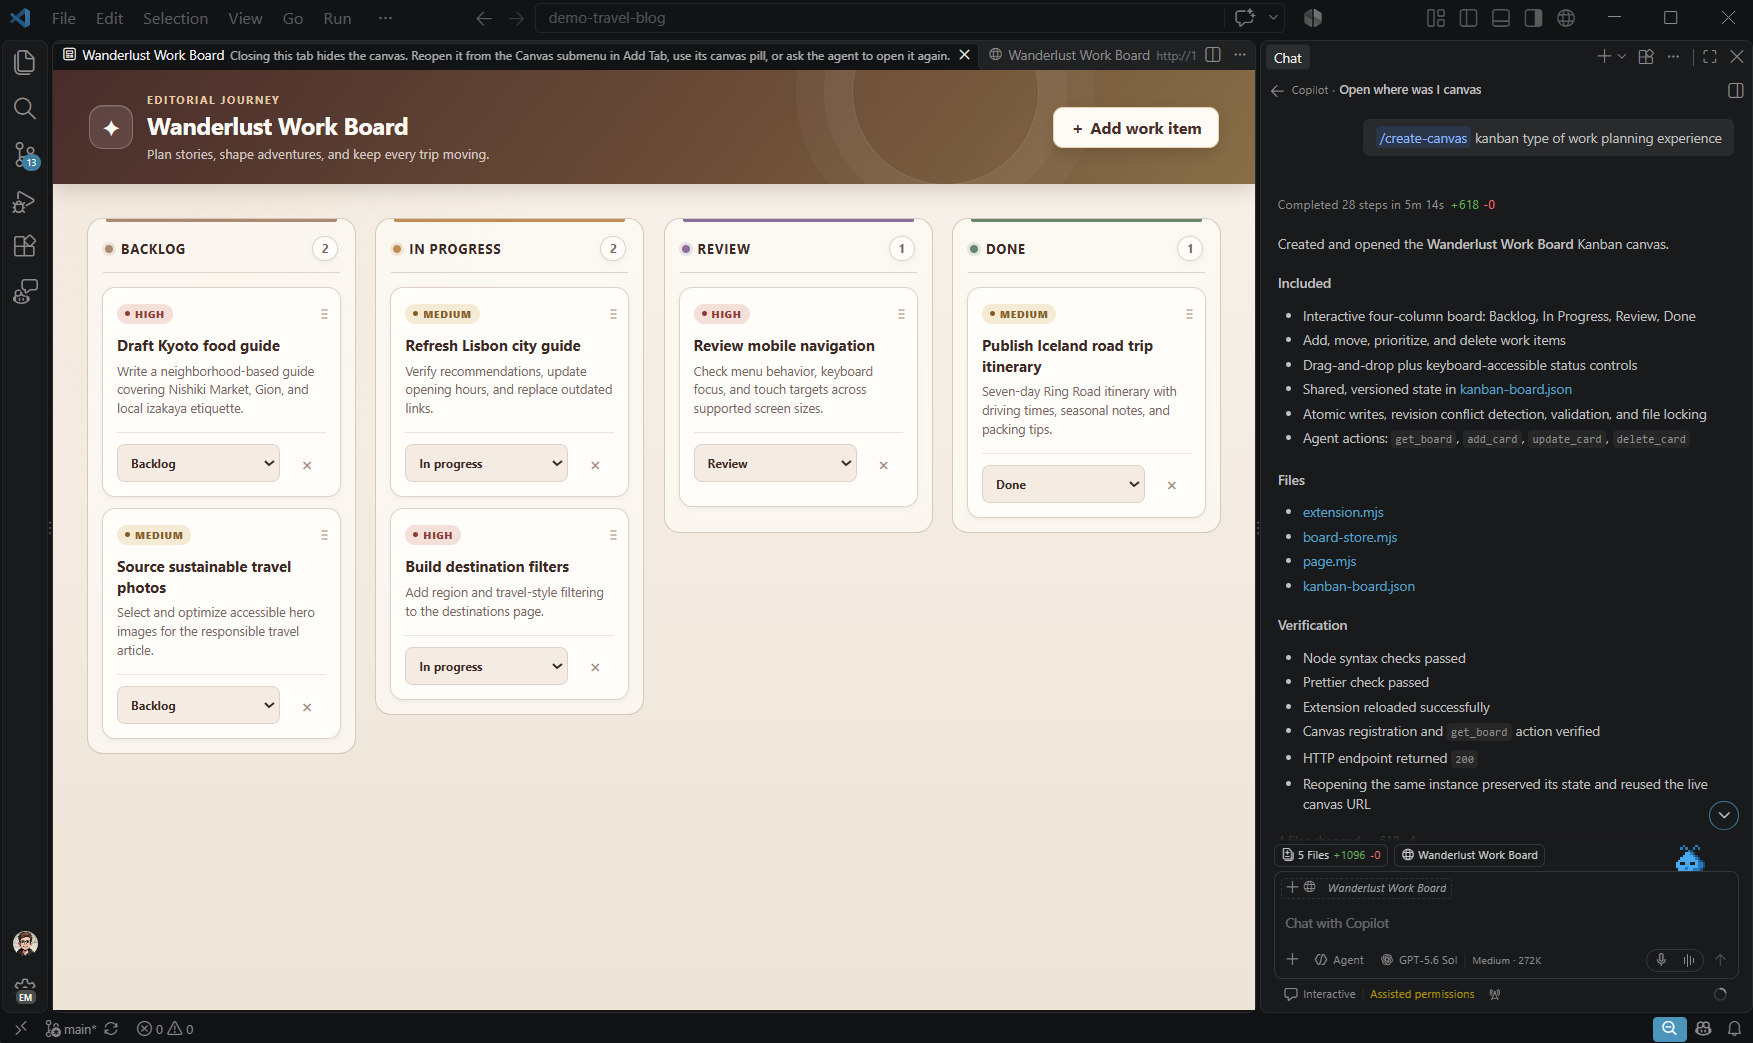The width and height of the screenshot is (1753, 1043).
Task: Open the globe browser icon in title bar
Action: coord(1566,18)
